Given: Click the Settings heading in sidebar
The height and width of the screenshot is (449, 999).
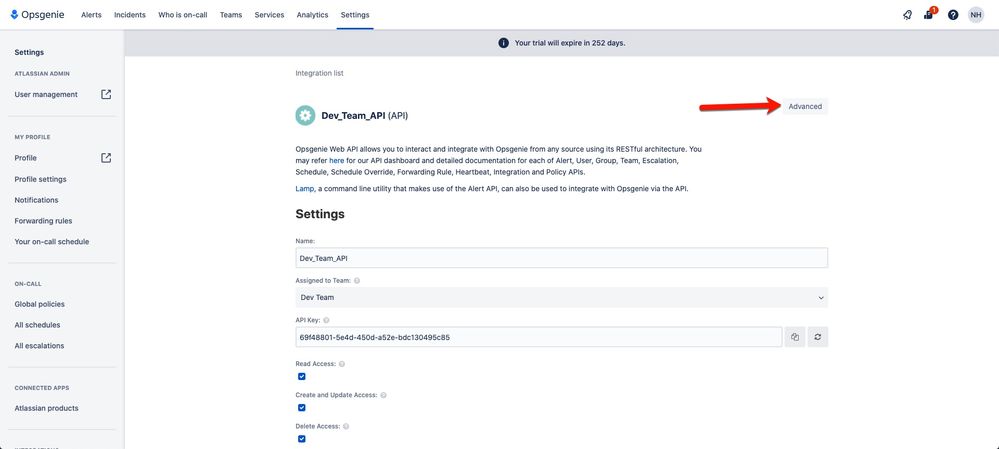Looking at the screenshot, I should 29,52.
